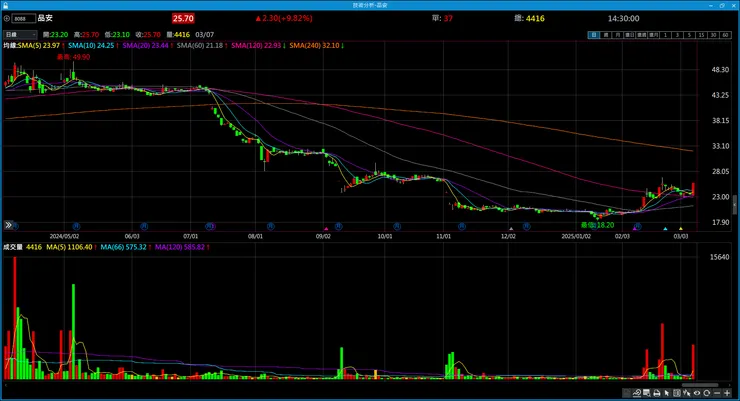Click the monthly marker icon near 10/01
Screen dimensions: 740x401
397,226
